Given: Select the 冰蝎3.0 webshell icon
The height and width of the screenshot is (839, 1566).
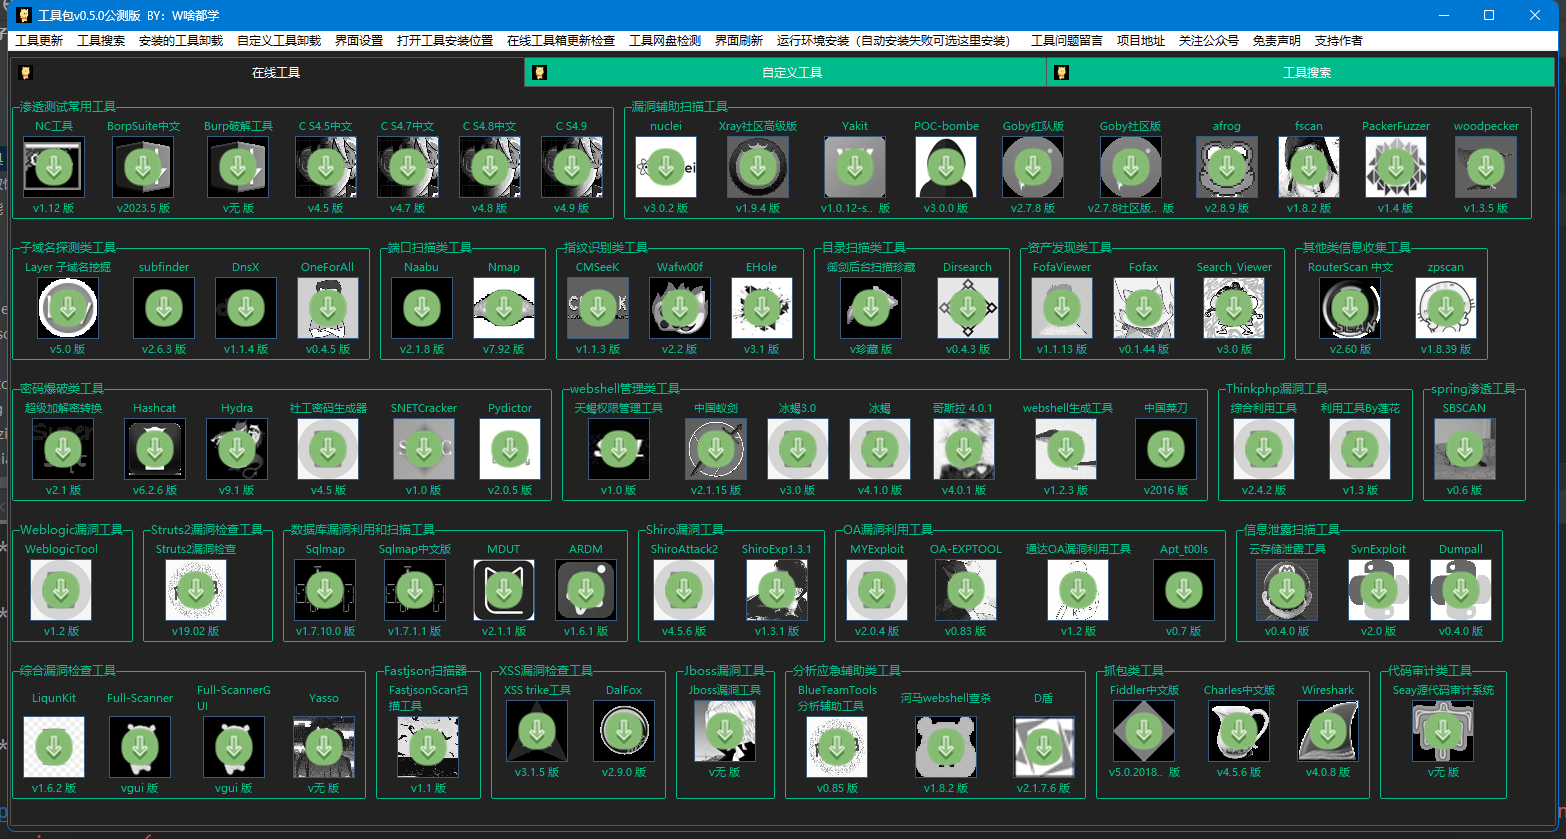Looking at the screenshot, I should click(798, 449).
